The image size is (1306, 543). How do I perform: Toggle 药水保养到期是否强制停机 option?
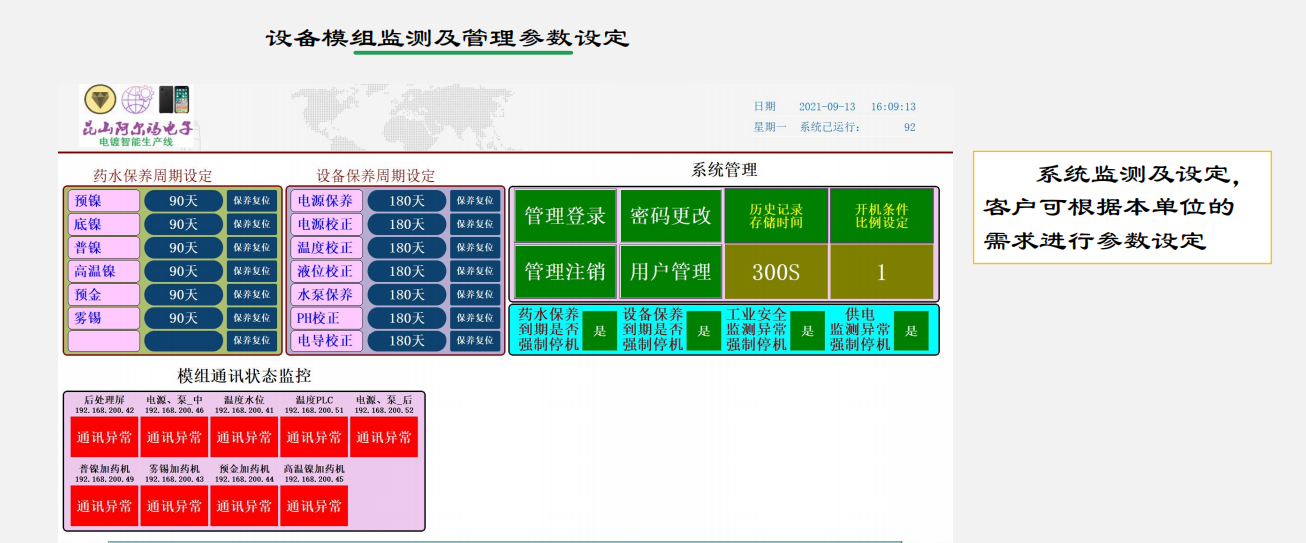[600, 331]
